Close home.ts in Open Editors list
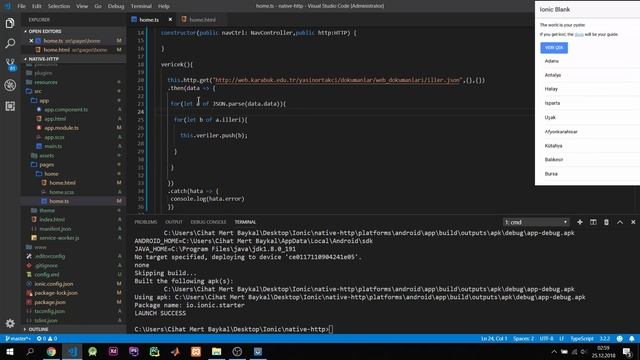Screen dimensions: 640x360 [x=31, y=41]
